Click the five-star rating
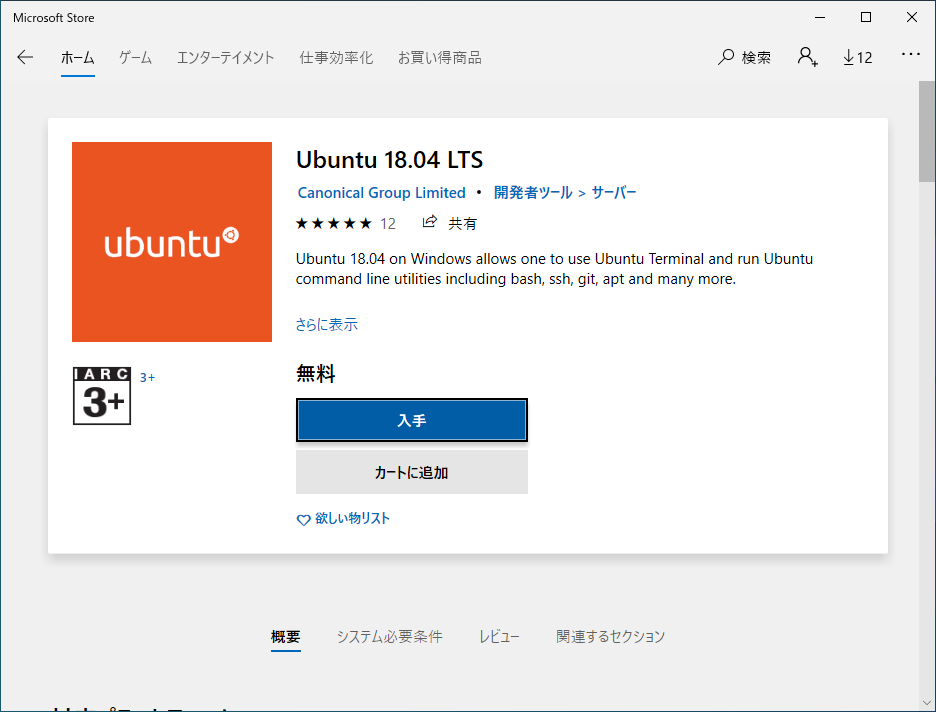 click(334, 224)
